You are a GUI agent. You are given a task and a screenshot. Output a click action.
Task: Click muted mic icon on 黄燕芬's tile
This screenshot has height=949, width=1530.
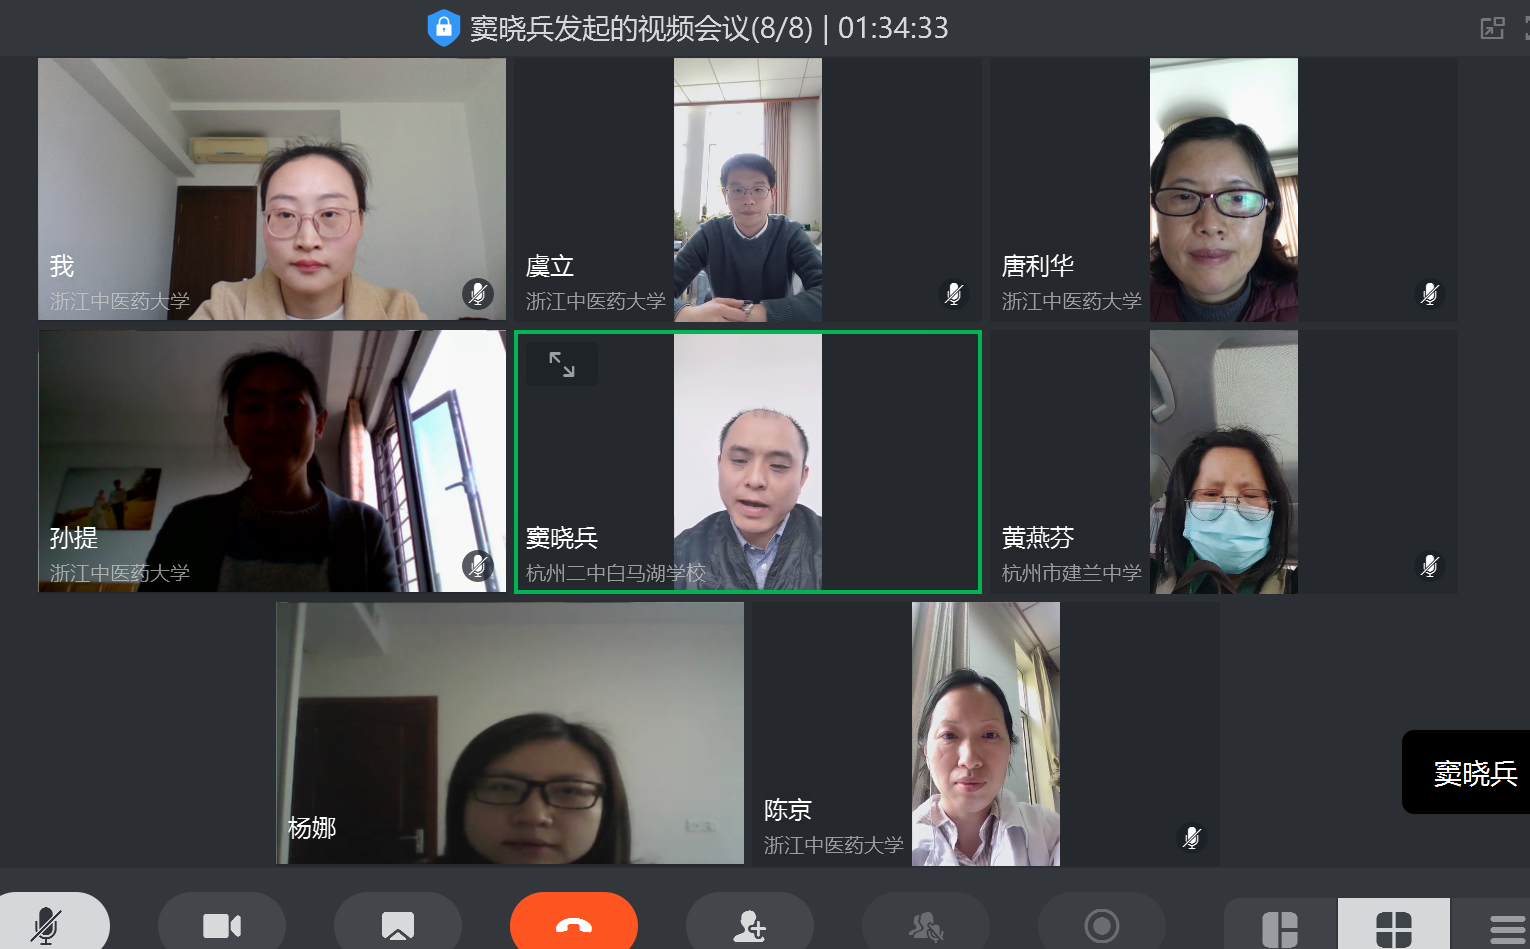point(1430,565)
